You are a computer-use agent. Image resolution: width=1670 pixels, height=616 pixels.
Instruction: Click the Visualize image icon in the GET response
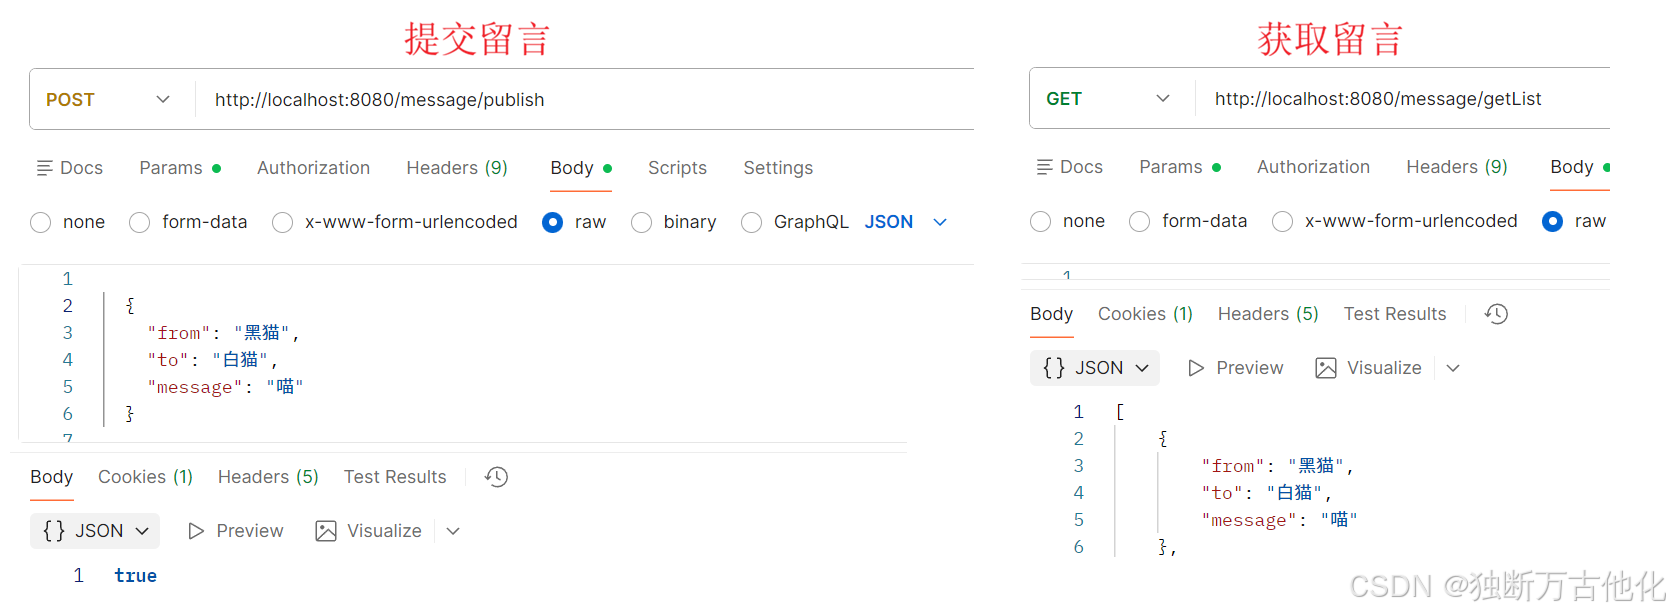pos(1326,368)
